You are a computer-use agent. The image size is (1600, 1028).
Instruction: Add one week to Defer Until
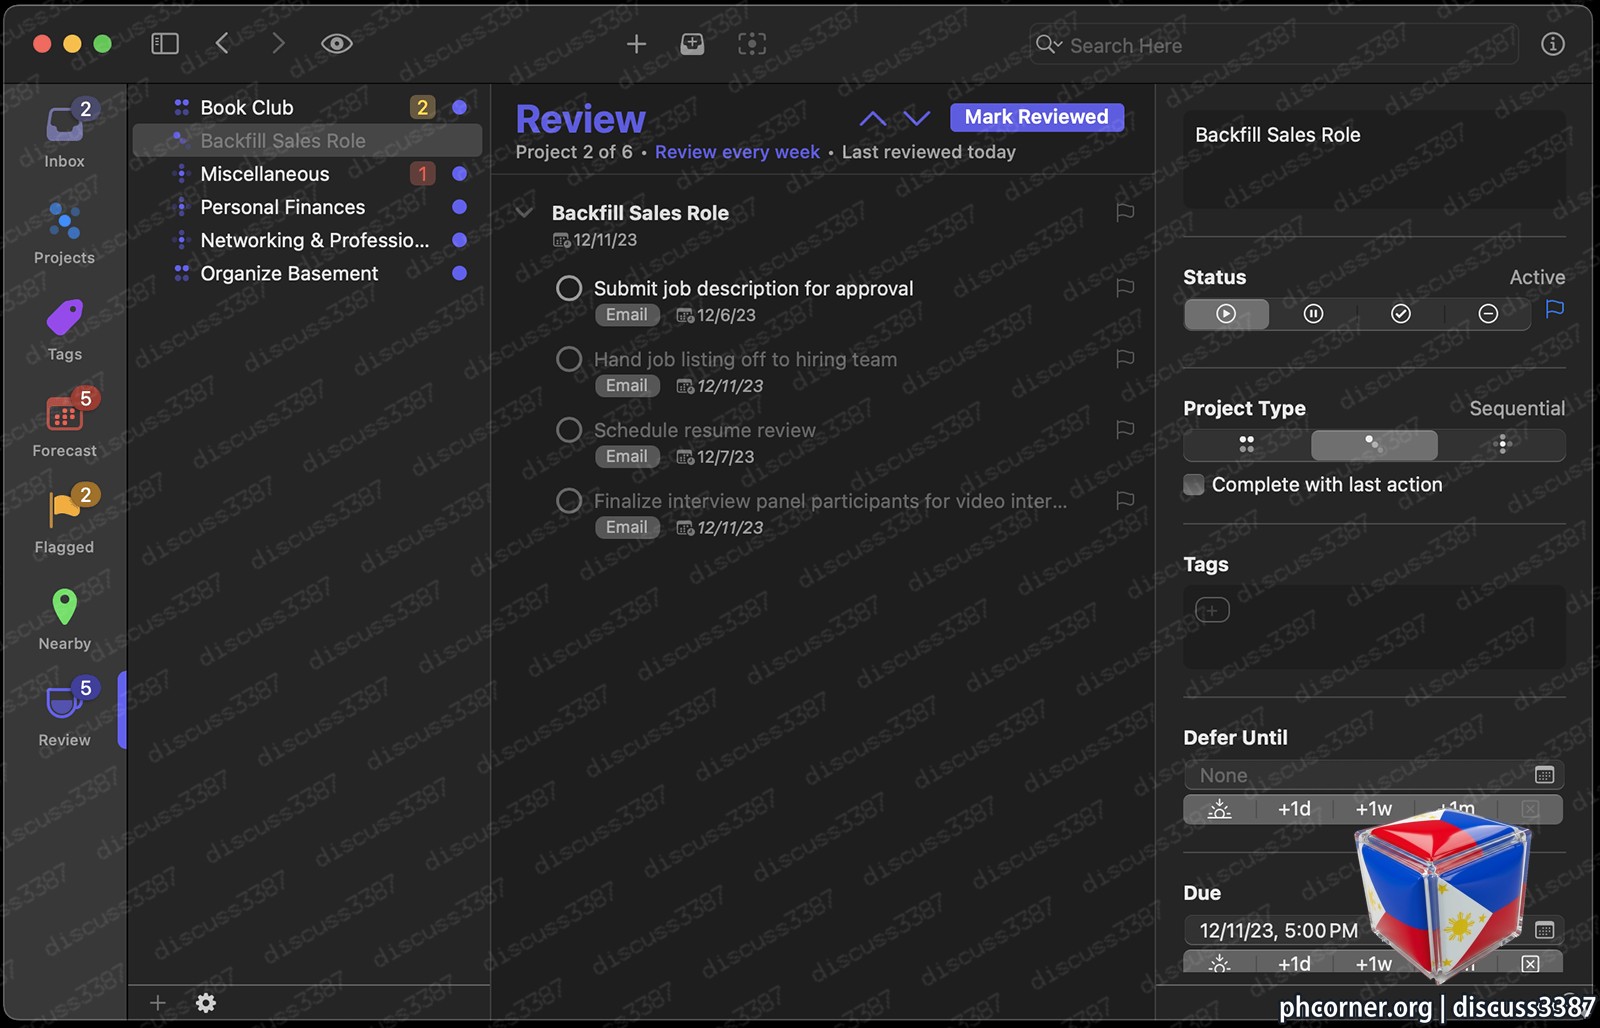click(x=1374, y=809)
